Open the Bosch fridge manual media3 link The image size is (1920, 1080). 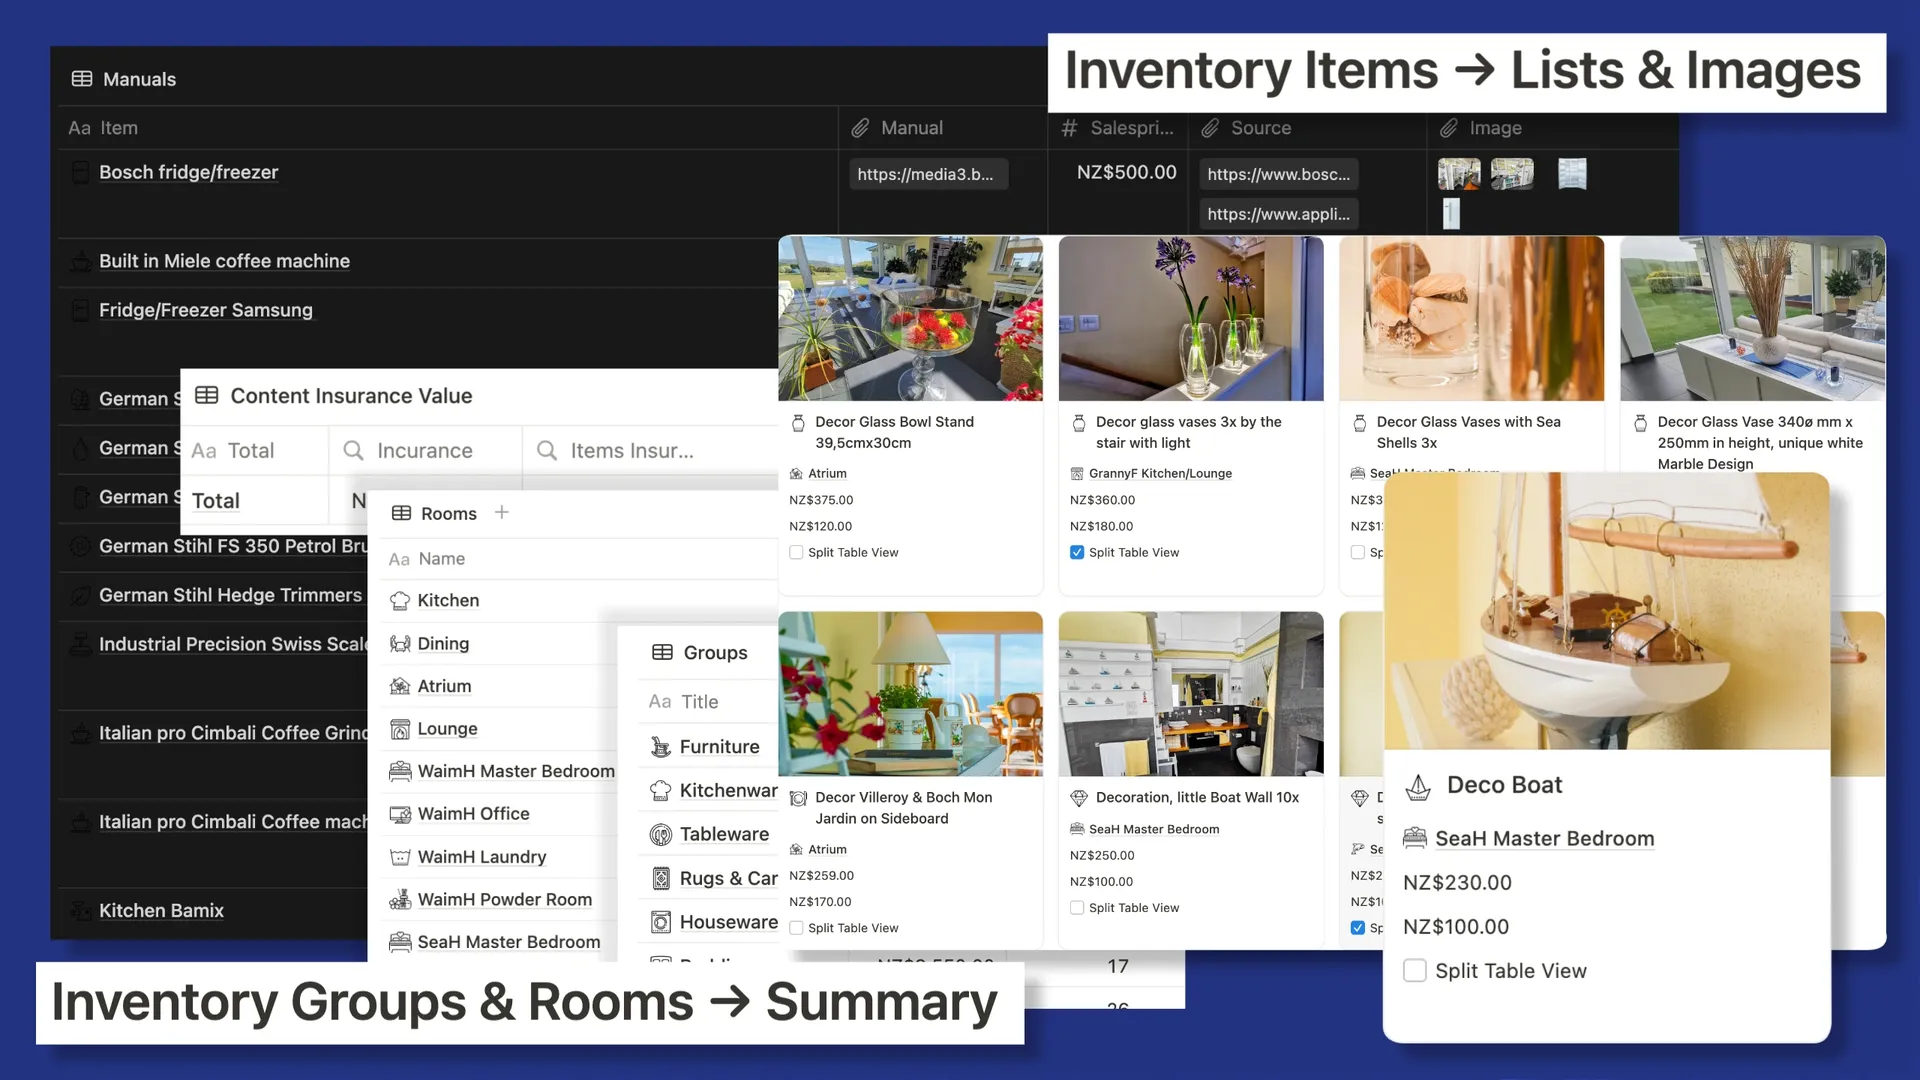click(x=926, y=174)
